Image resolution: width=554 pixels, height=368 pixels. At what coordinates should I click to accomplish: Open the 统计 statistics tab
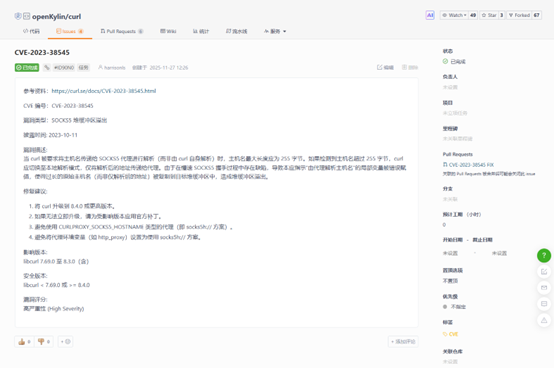coord(201,31)
